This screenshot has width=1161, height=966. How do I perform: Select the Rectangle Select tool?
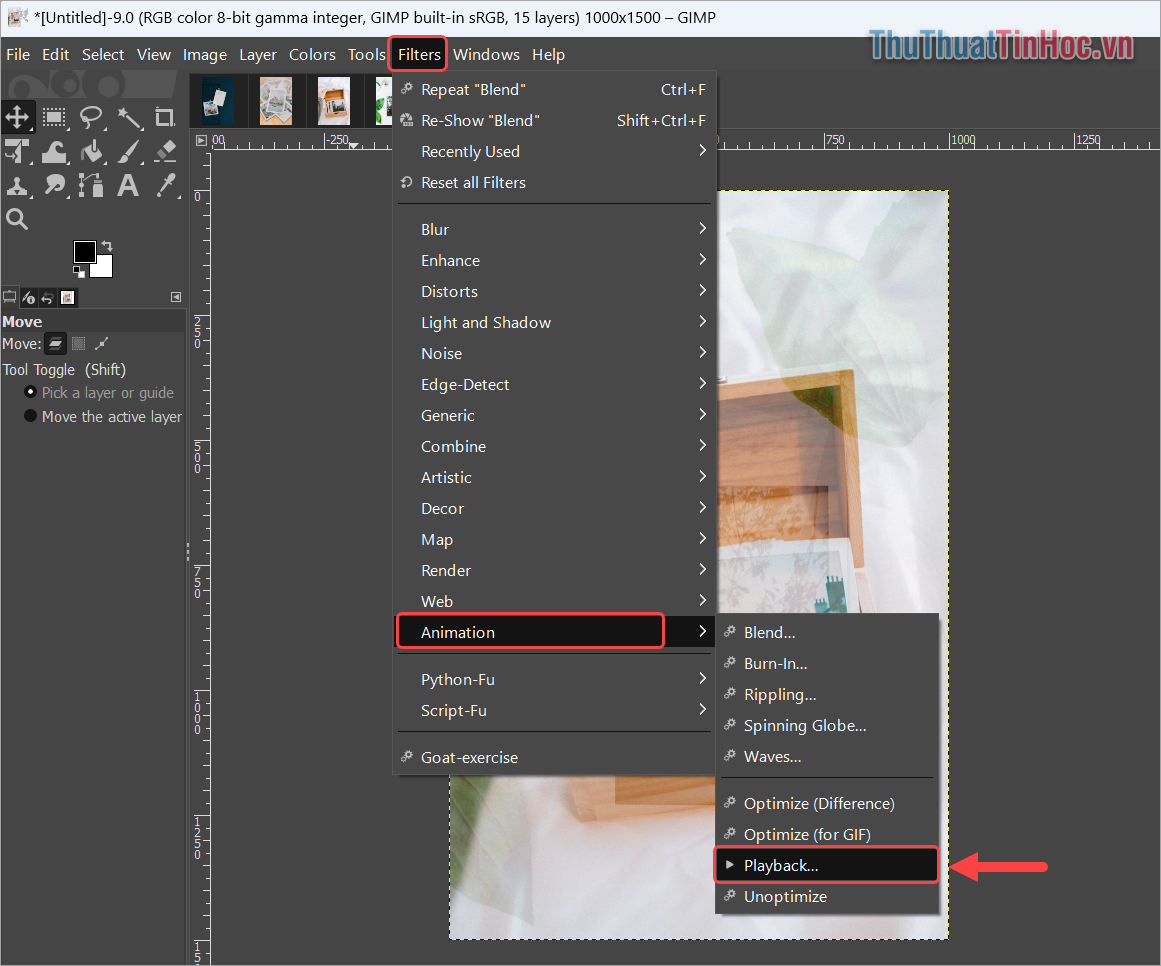pos(54,117)
